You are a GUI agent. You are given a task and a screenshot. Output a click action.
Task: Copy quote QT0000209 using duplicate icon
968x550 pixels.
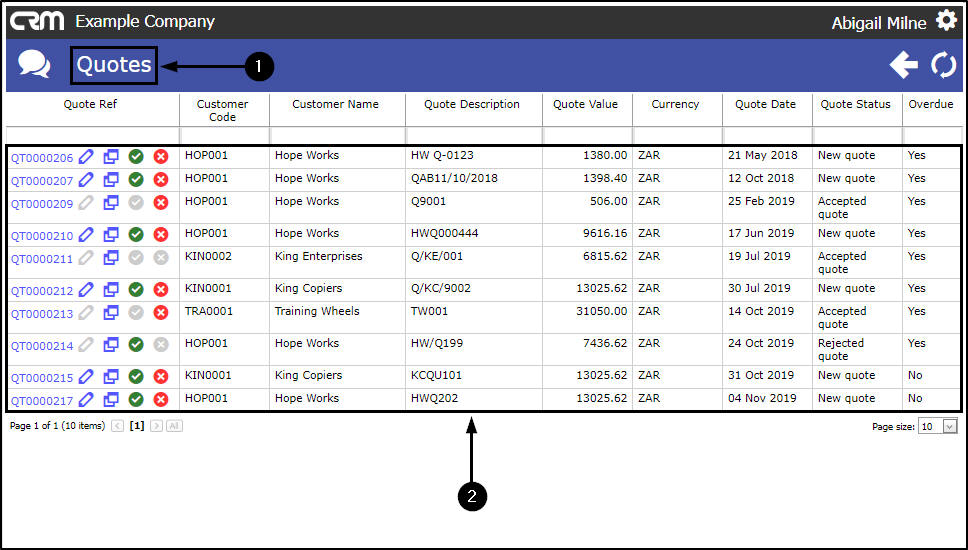[x=111, y=202]
